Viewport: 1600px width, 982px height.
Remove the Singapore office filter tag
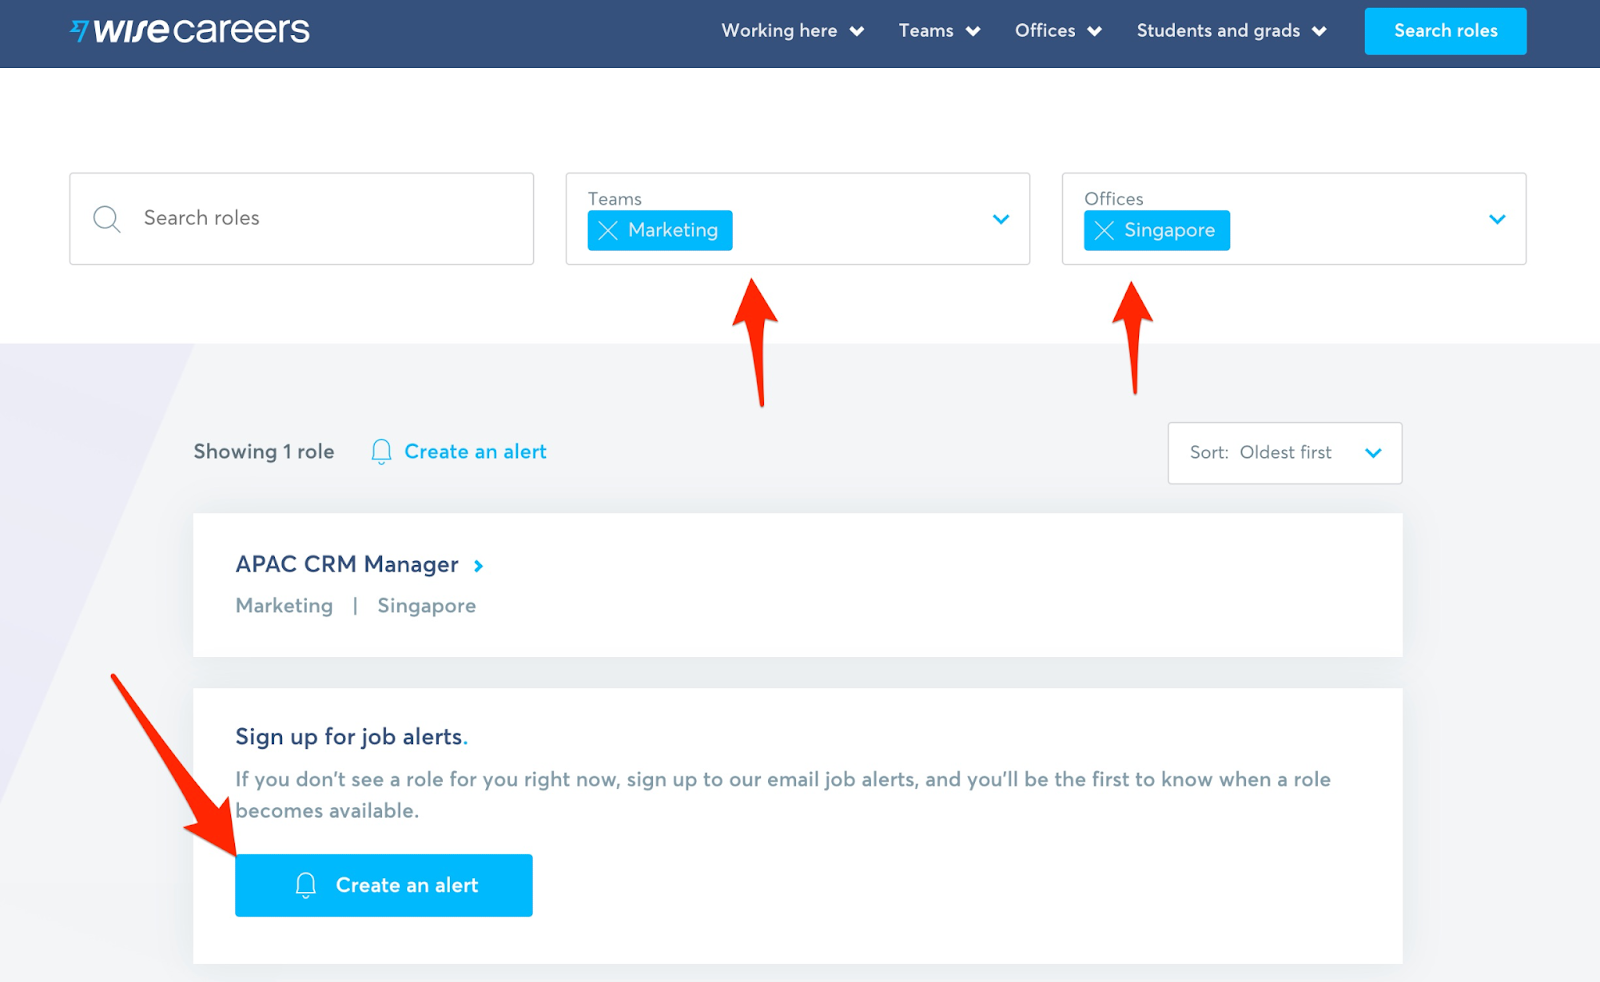[1104, 231]
